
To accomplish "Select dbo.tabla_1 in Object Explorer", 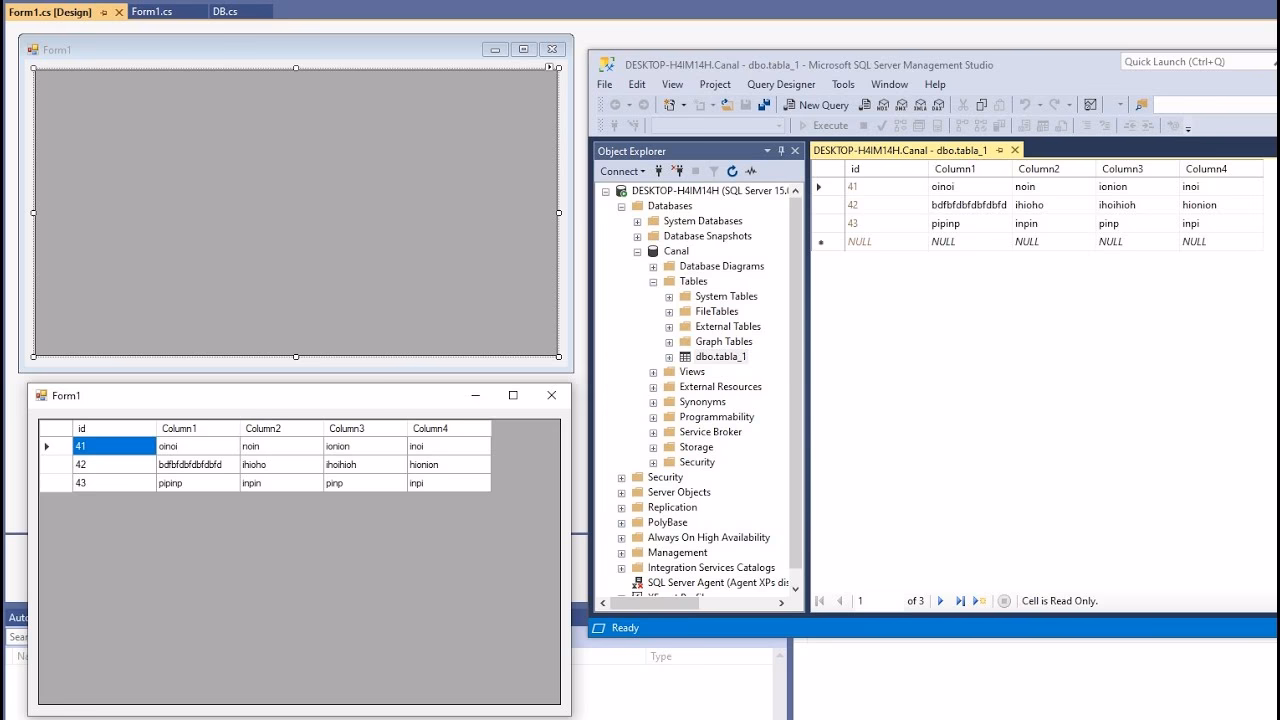I will pyautogui.click(x=721, y=357).
